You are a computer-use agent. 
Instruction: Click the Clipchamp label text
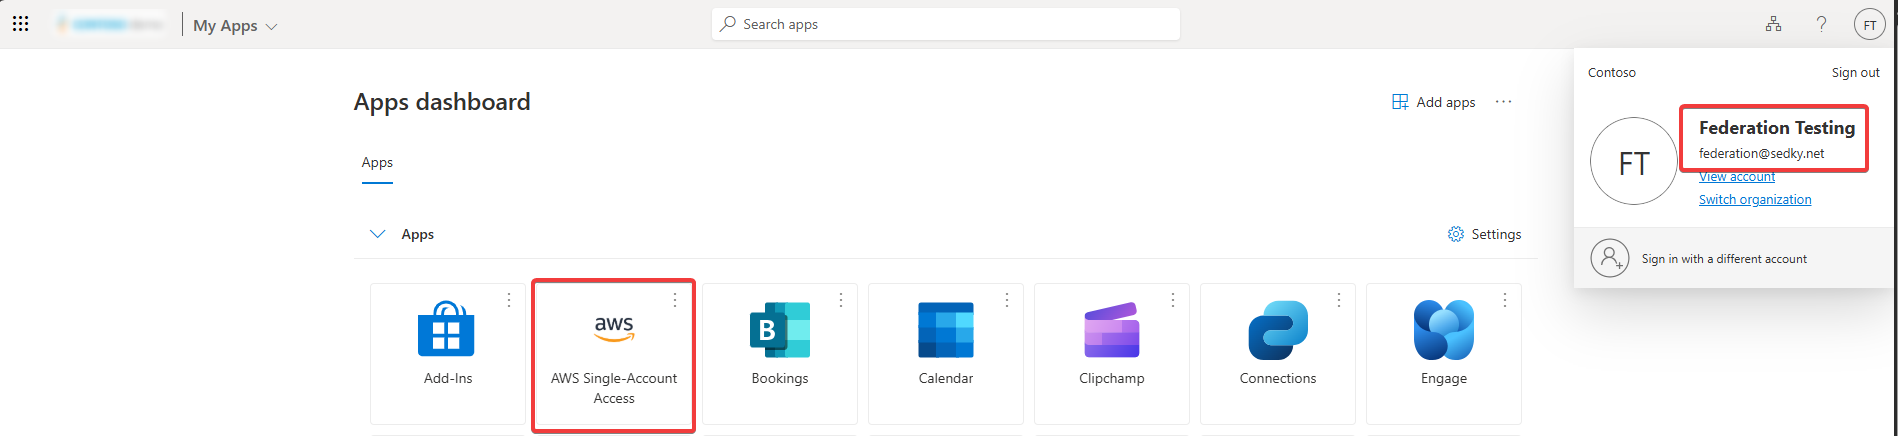(x=1112, y=378)
